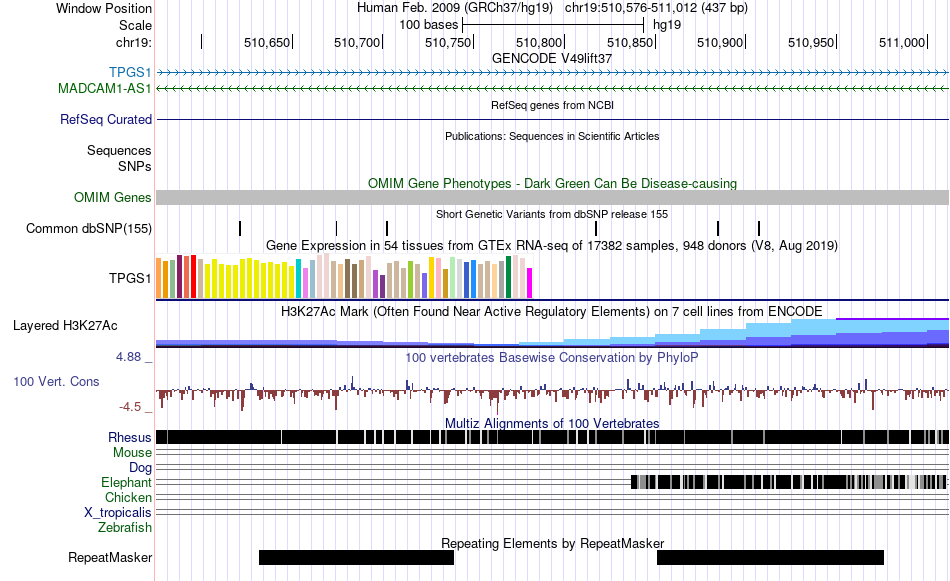
Task: Click the Sequences publications track label
Action: [x=119, y=150]
